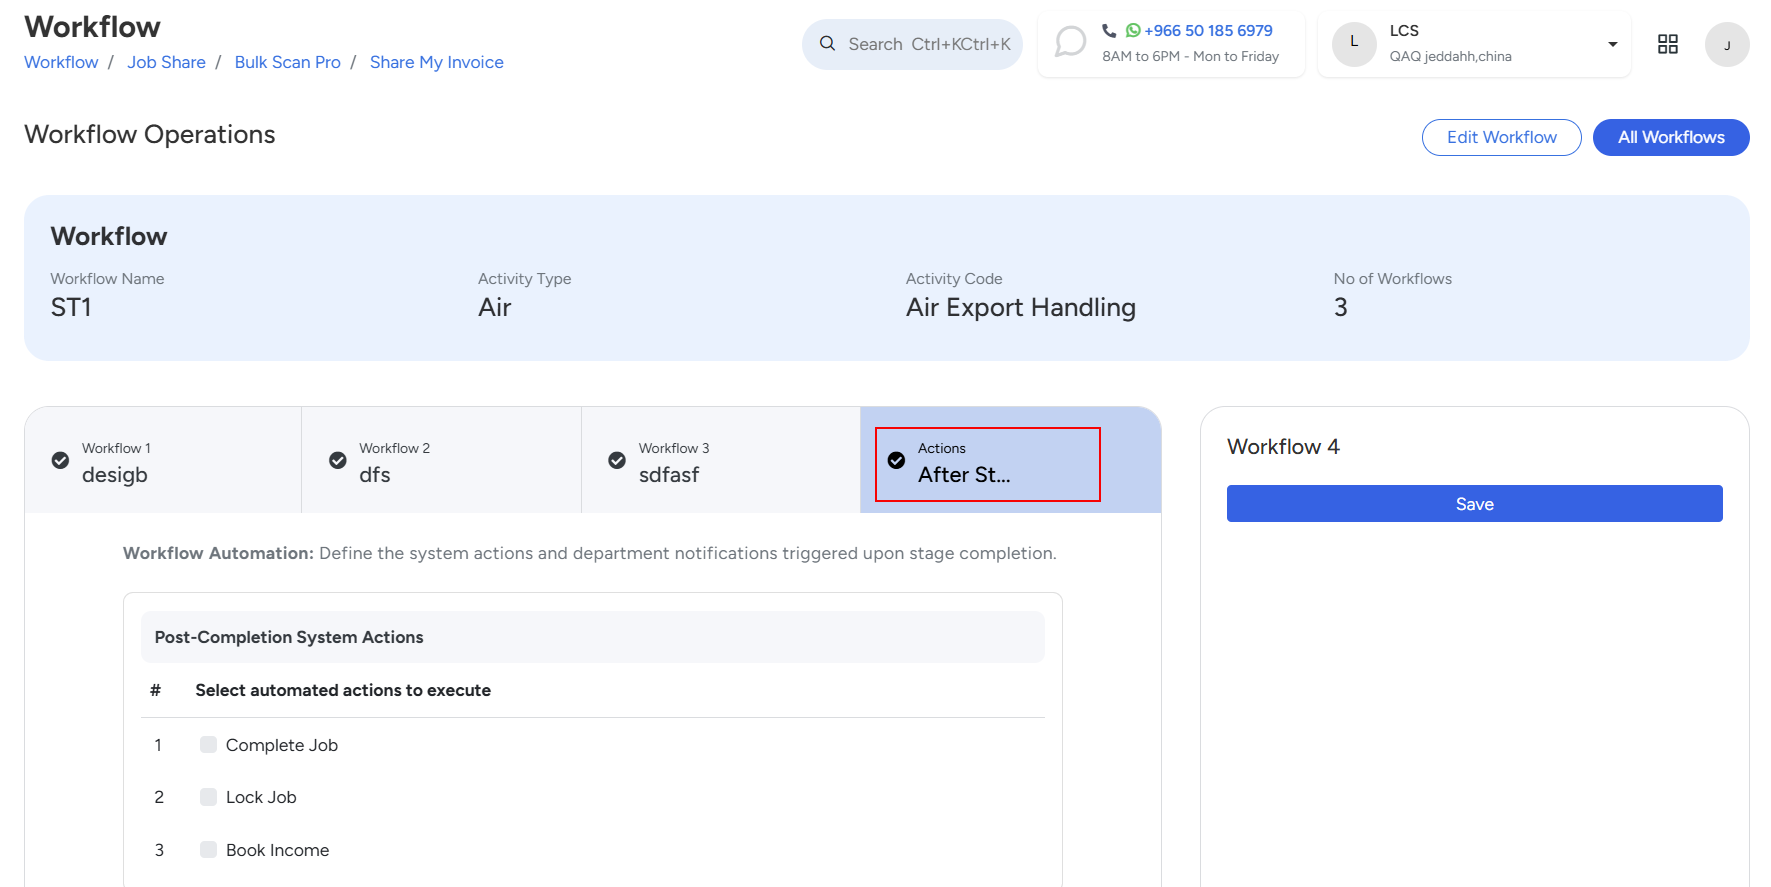Switch to Workflow 1 desigb tab

pos(163,460)
